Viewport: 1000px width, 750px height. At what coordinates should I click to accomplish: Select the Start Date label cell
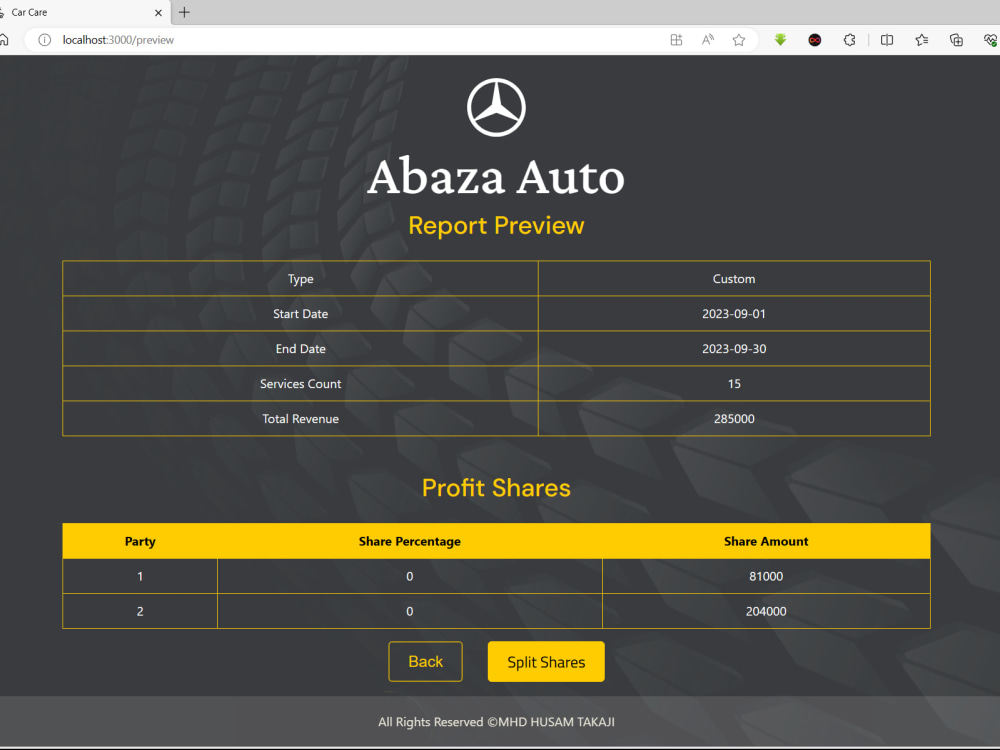click(x=300, y=314)
